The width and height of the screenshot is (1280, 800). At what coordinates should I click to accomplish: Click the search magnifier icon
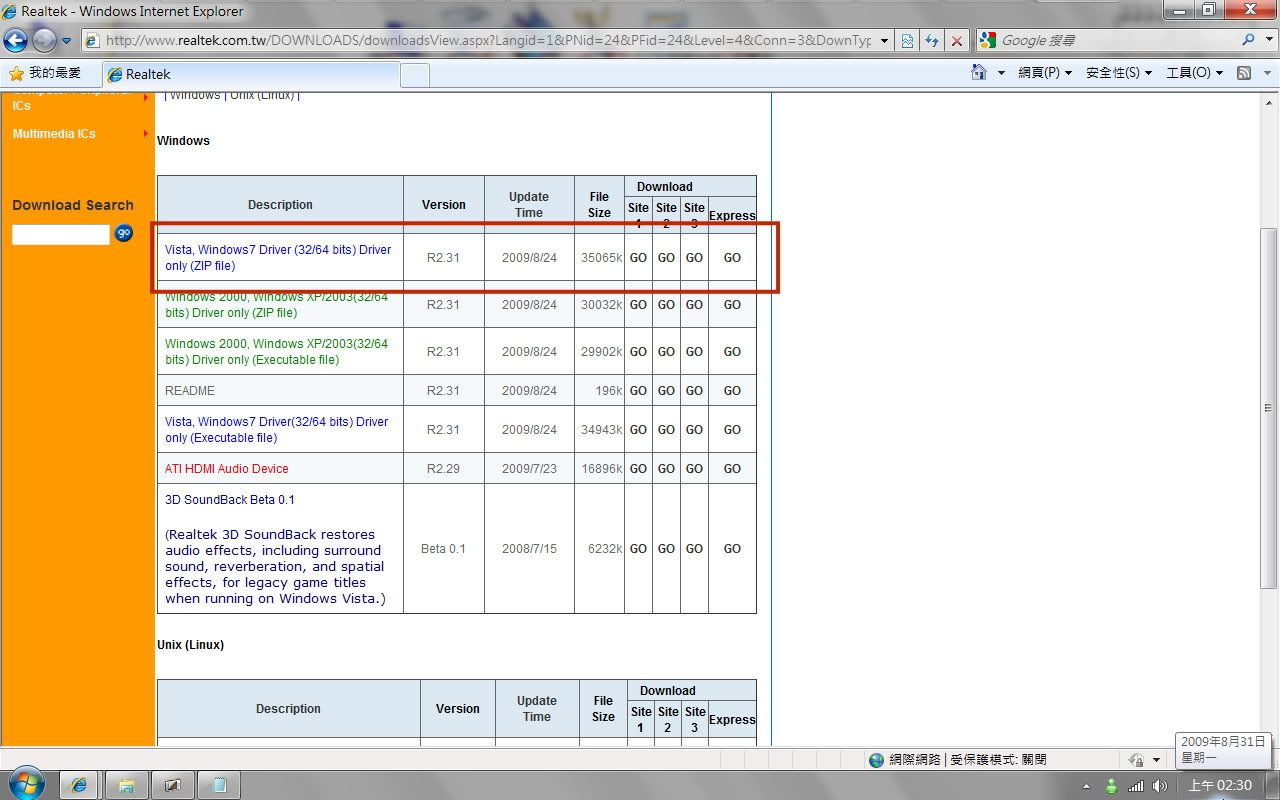[1248, 40]
